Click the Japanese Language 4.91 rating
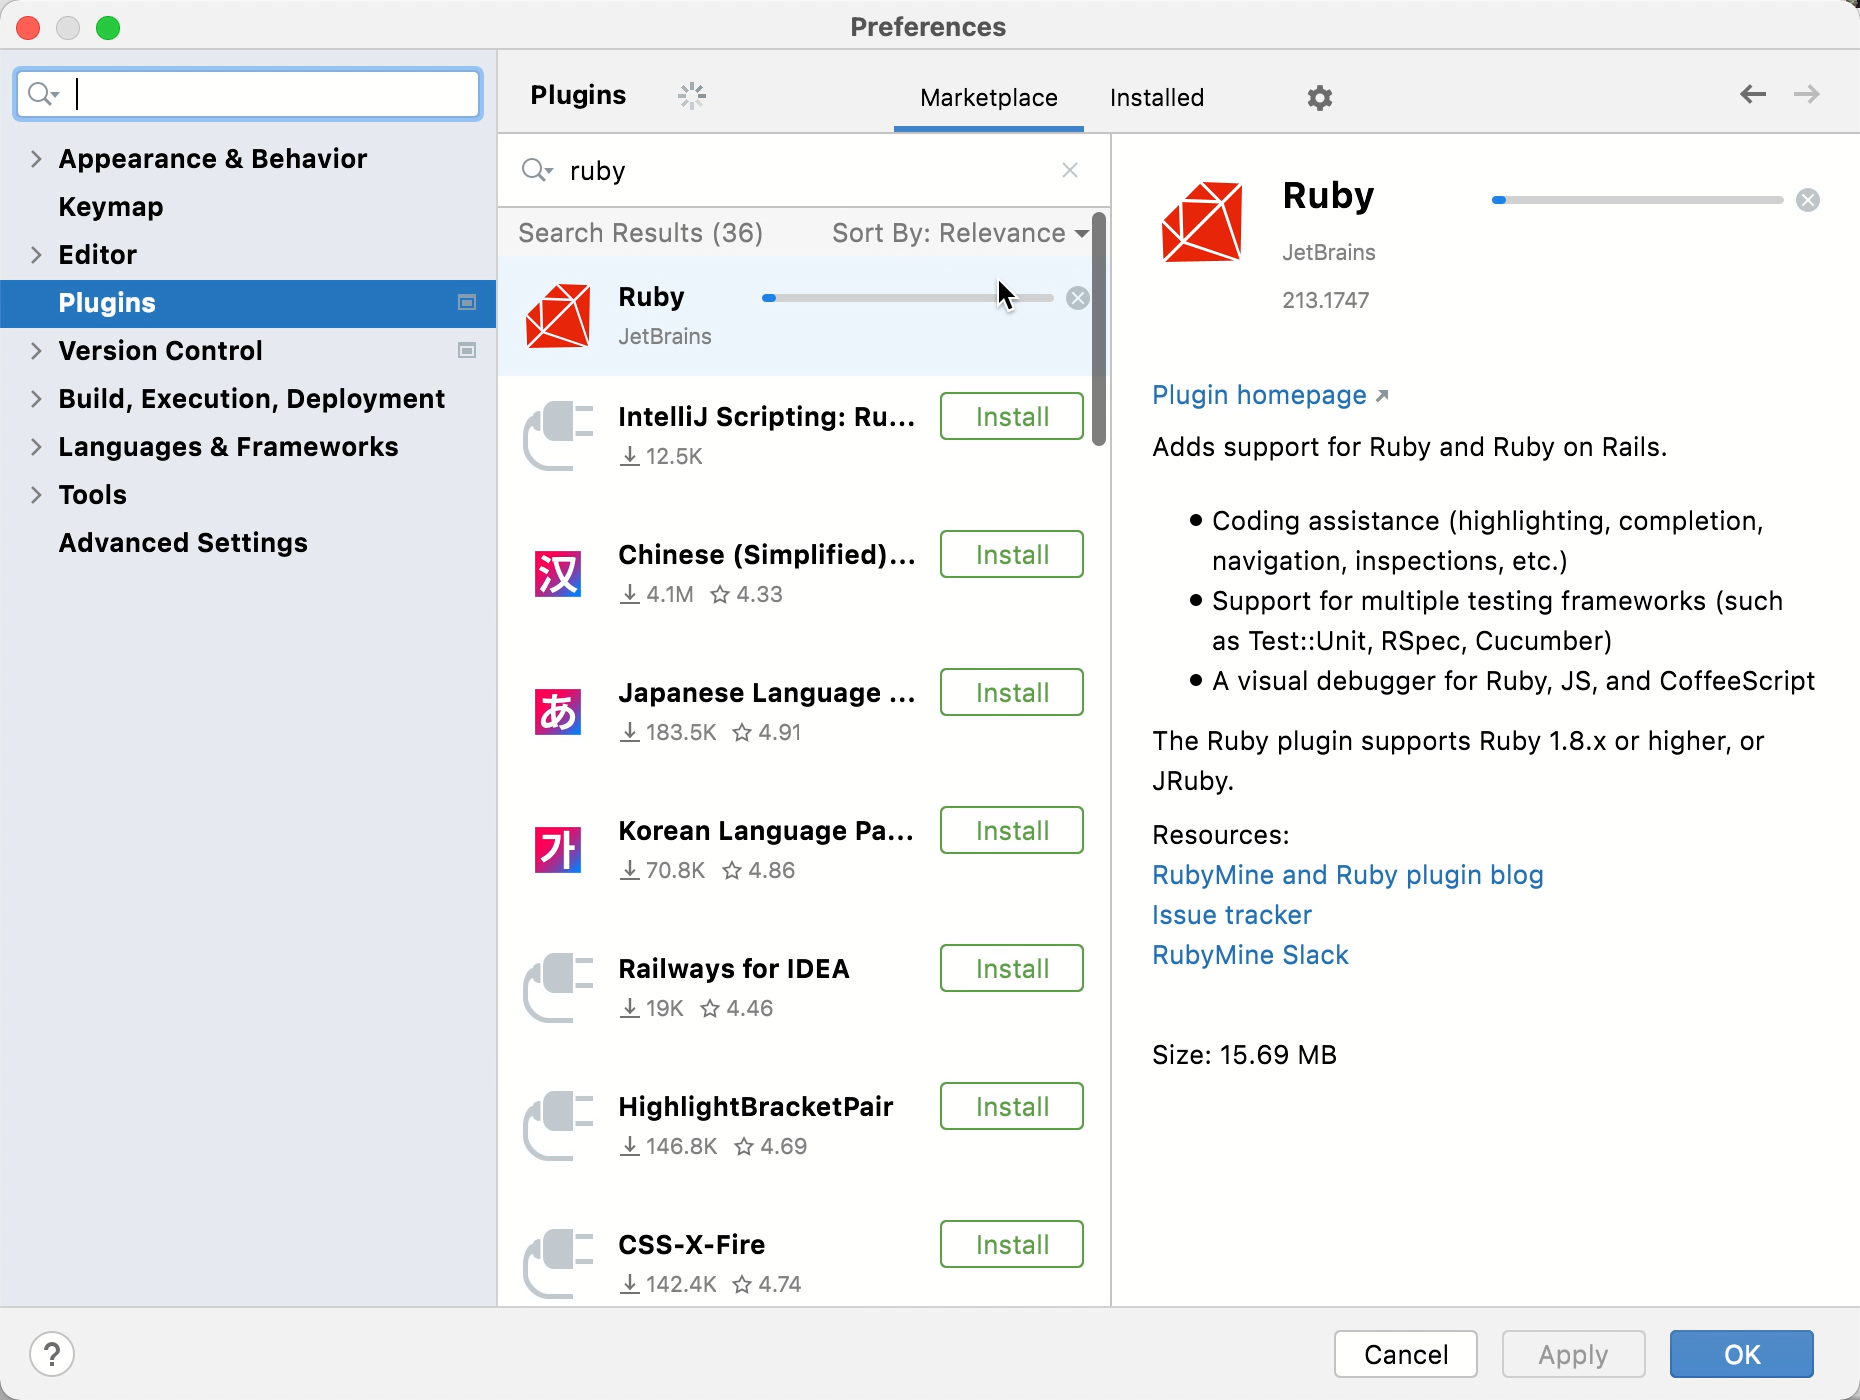1860x1400 pixels. tap(767, 732)
